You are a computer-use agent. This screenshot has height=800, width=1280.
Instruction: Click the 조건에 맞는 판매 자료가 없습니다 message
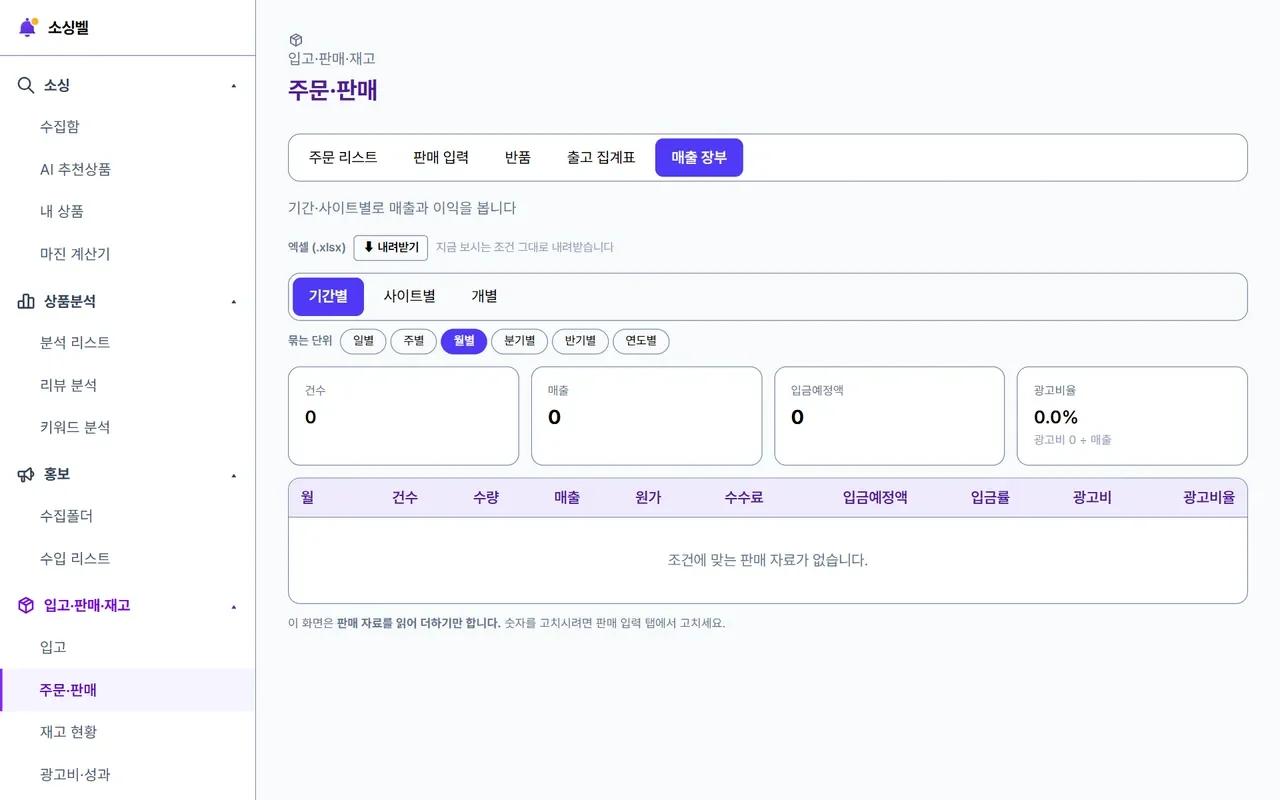click(x=768, y=560)
